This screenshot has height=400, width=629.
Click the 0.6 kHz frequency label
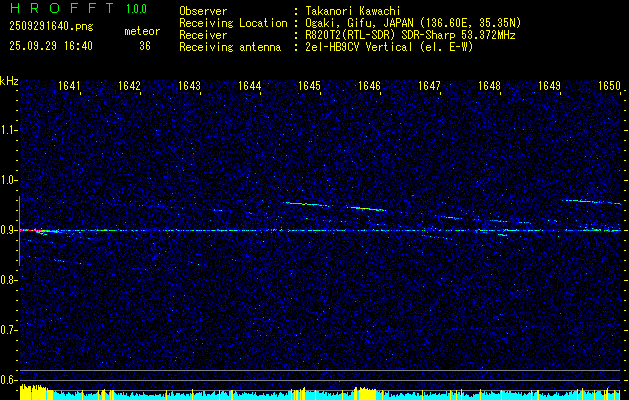8,380
